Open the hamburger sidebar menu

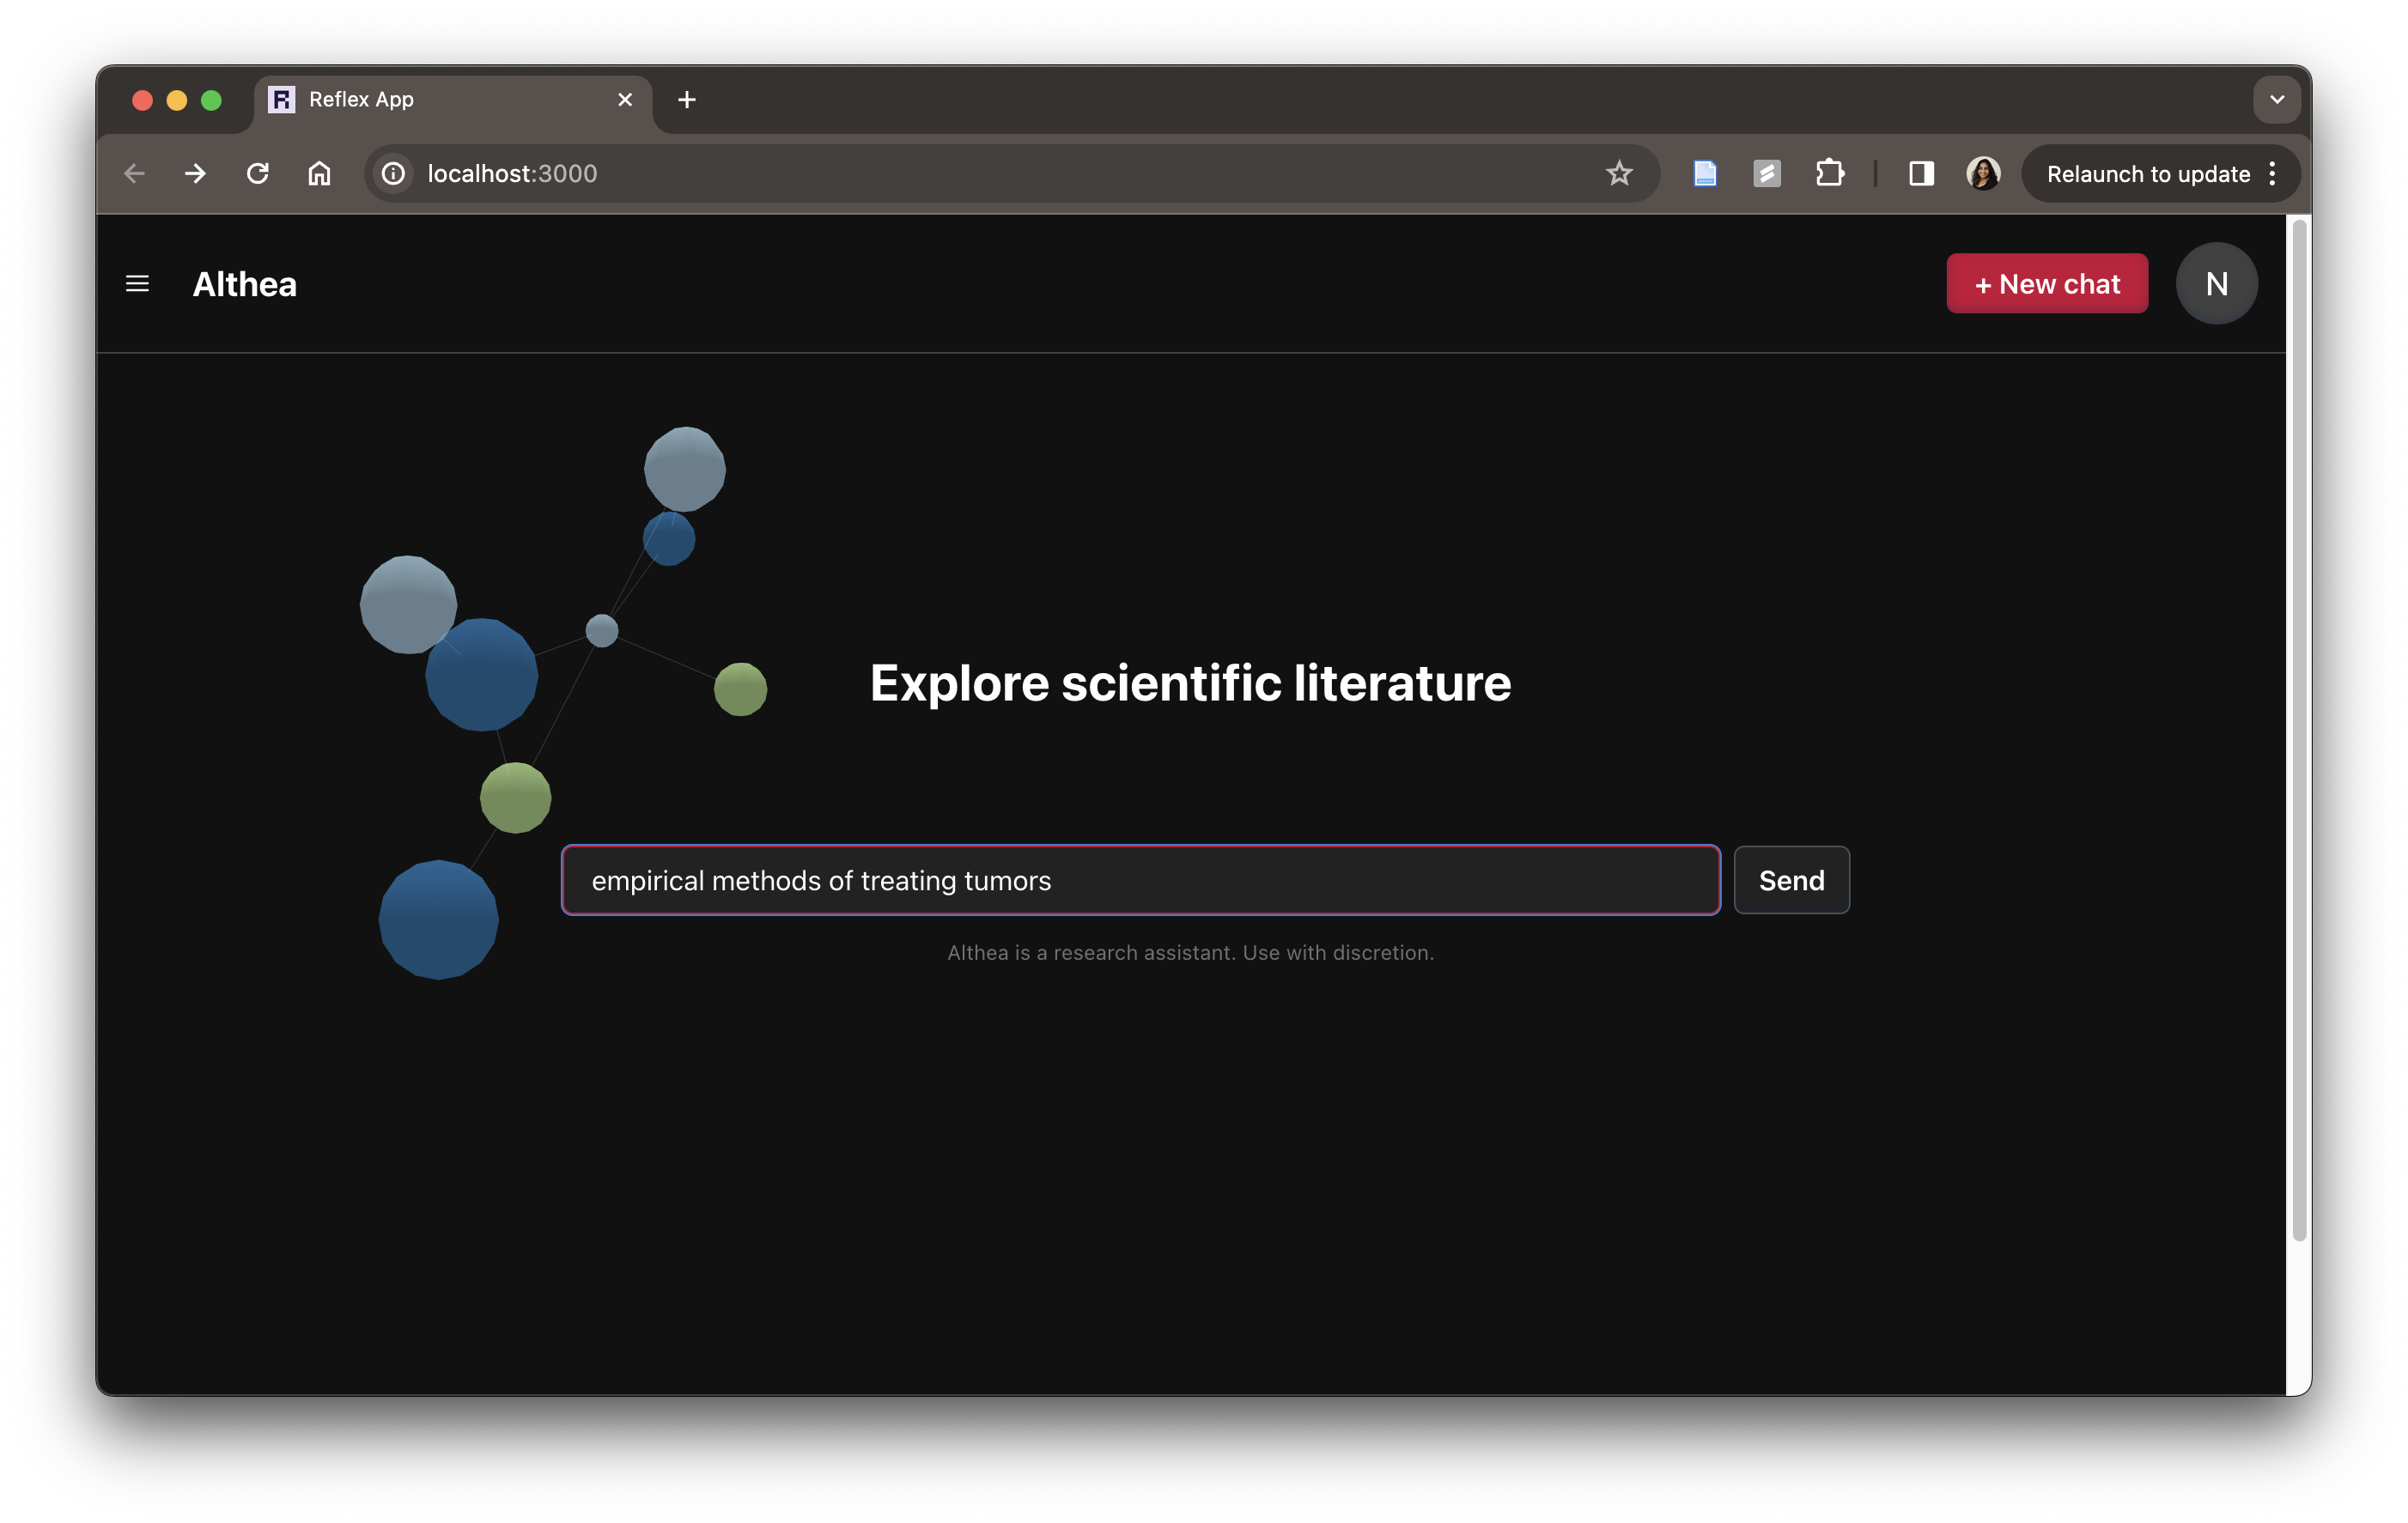pos(137,284)
